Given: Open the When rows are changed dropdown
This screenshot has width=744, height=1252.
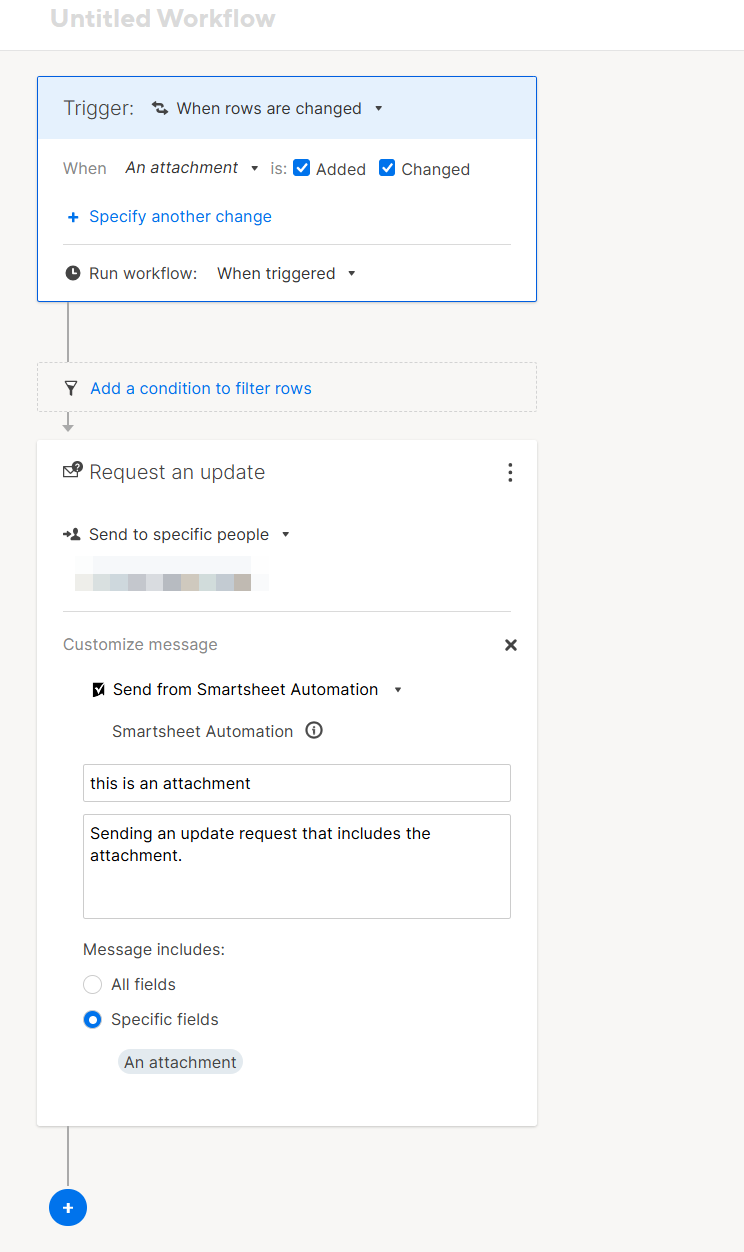Looking at the screenshot, I should click(270, 108).
